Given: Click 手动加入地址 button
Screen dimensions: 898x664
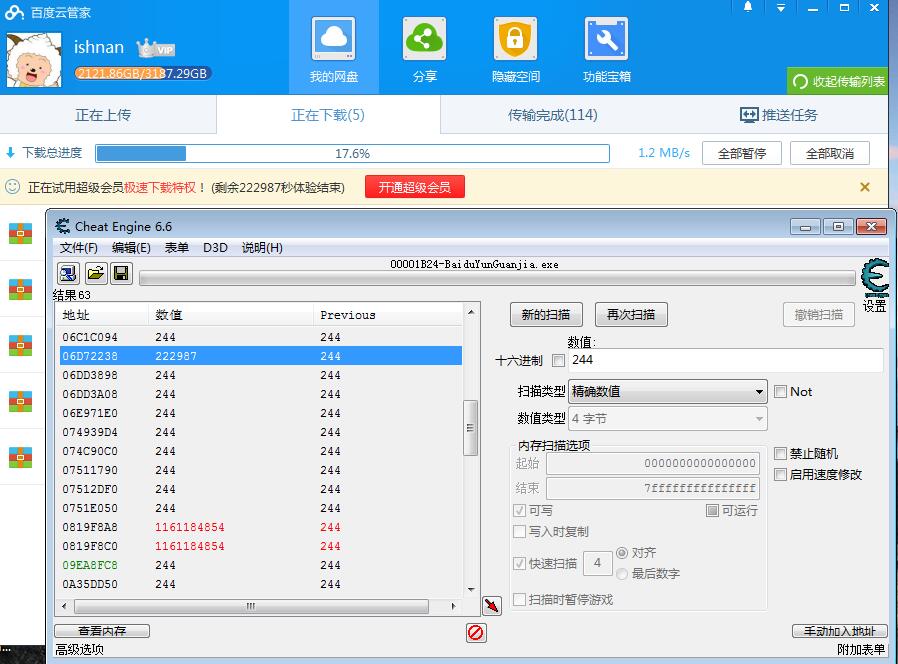Looking at the screenshot, I should (x=840, y=631).
